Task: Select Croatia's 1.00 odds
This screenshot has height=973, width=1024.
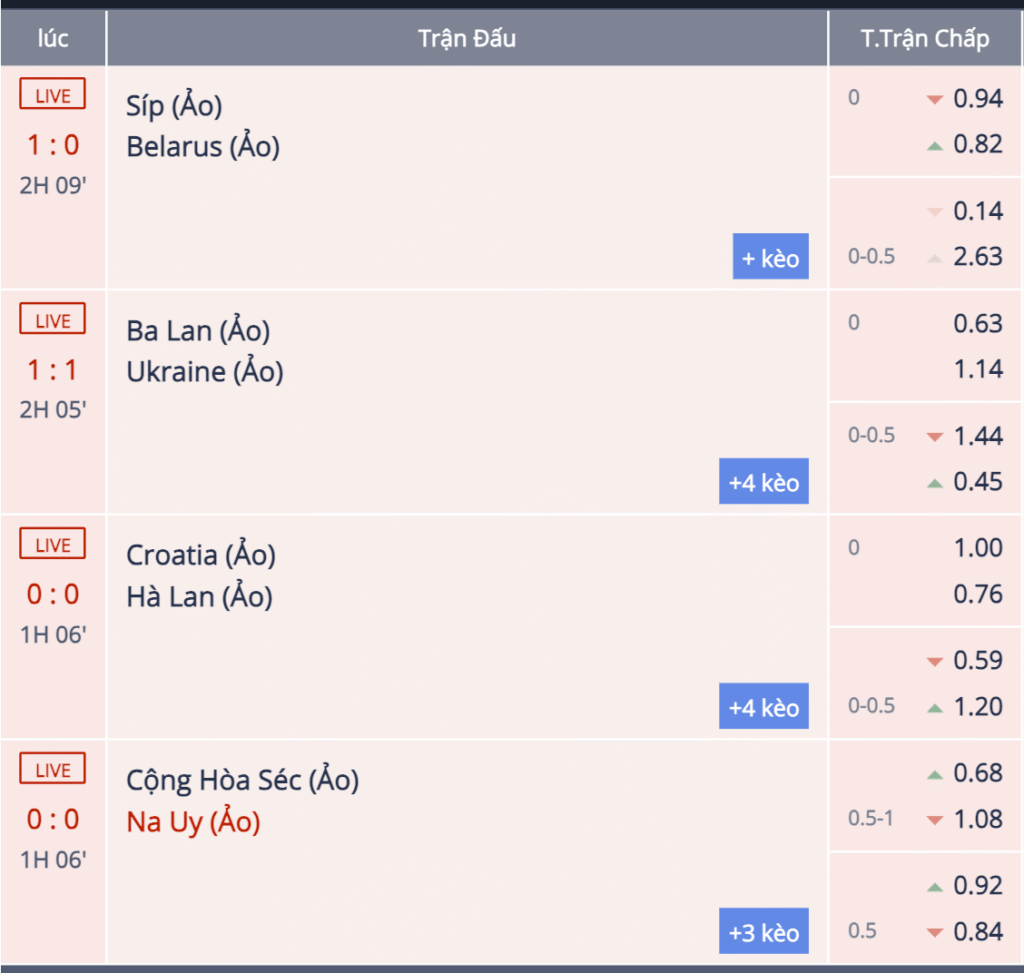Action: (x=977, y=548)
